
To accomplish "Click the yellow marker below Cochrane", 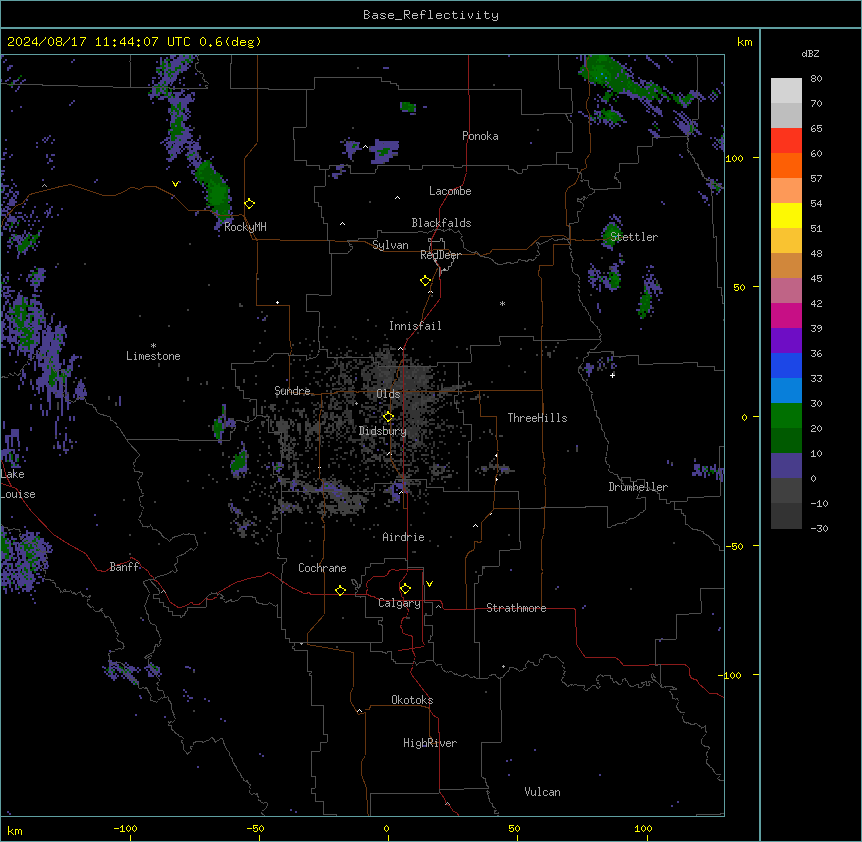I will (340, 590).
